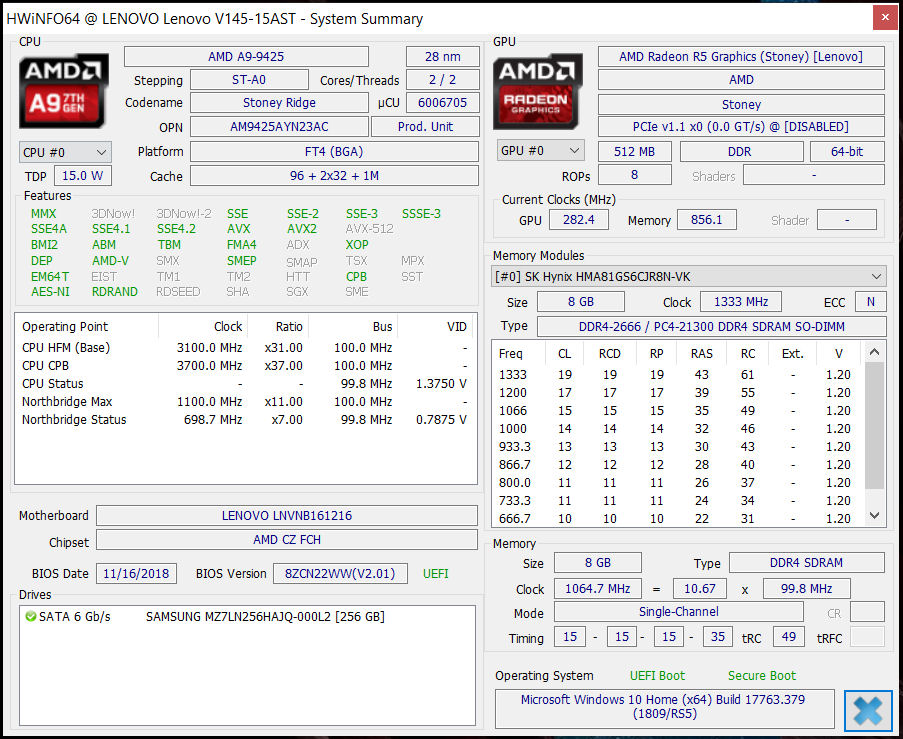The width and height of the screenshot is (903, 739).
Task: Click the 1.3750 V CPU Status VID
Action: point(441,384)
